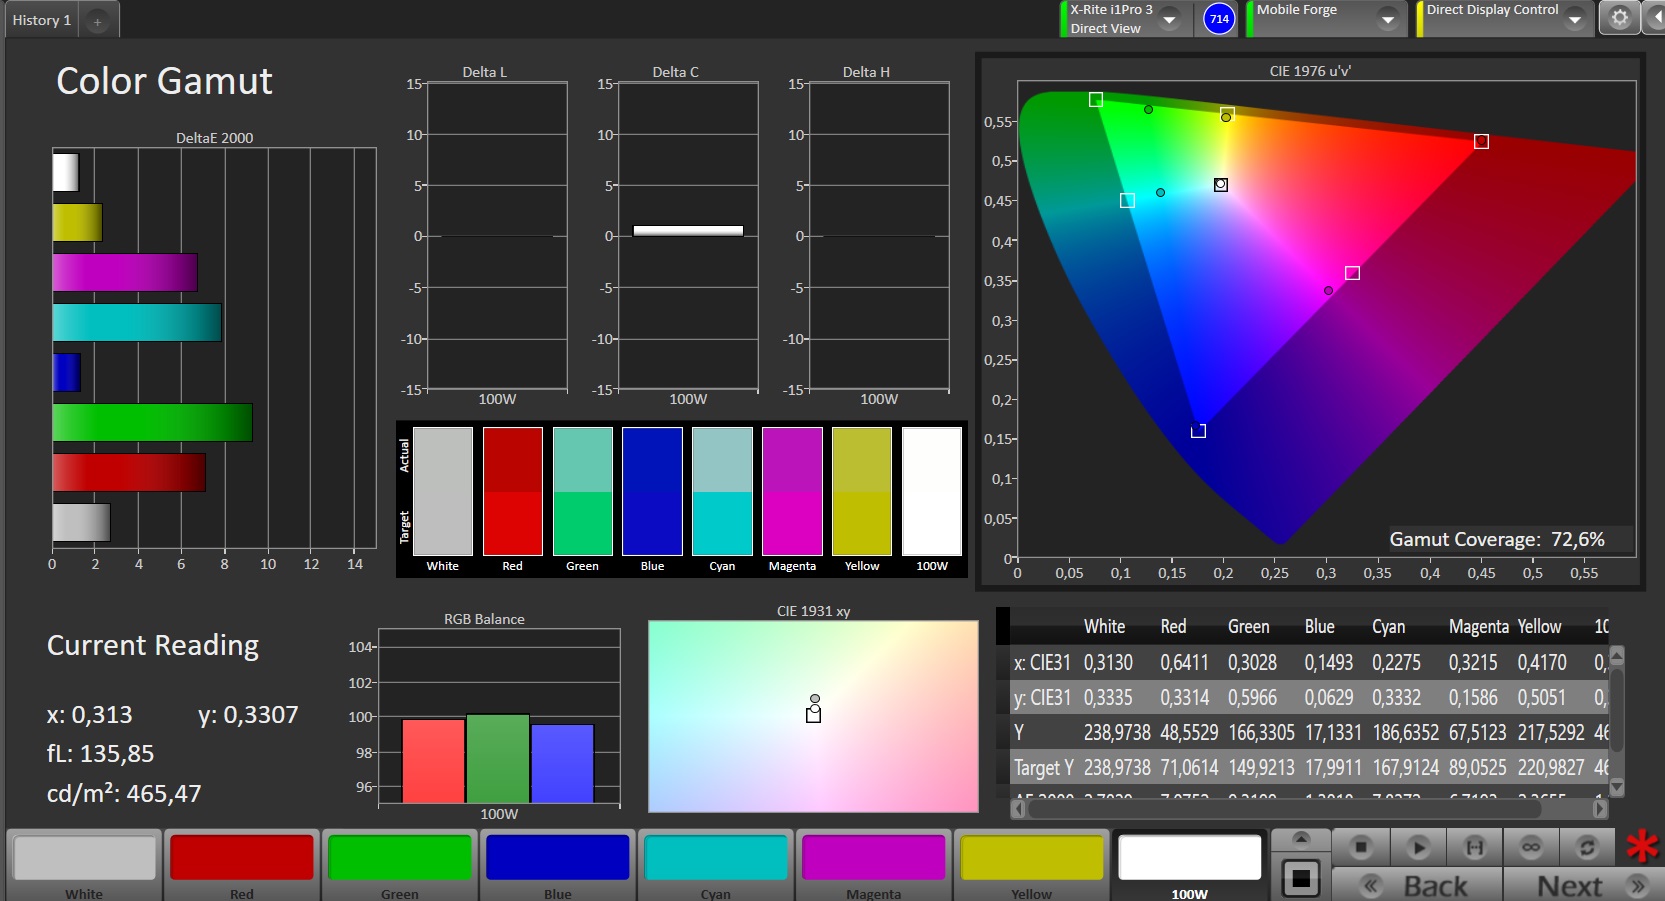Click the cyan bar in DeltaE 2000 chart
Viewport: 1665px width, 901px height.
137,322
